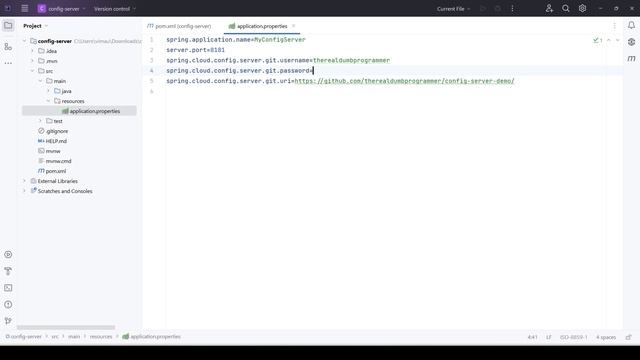
Task: Select the HELP.md file
Action: (x=56, y=141)
